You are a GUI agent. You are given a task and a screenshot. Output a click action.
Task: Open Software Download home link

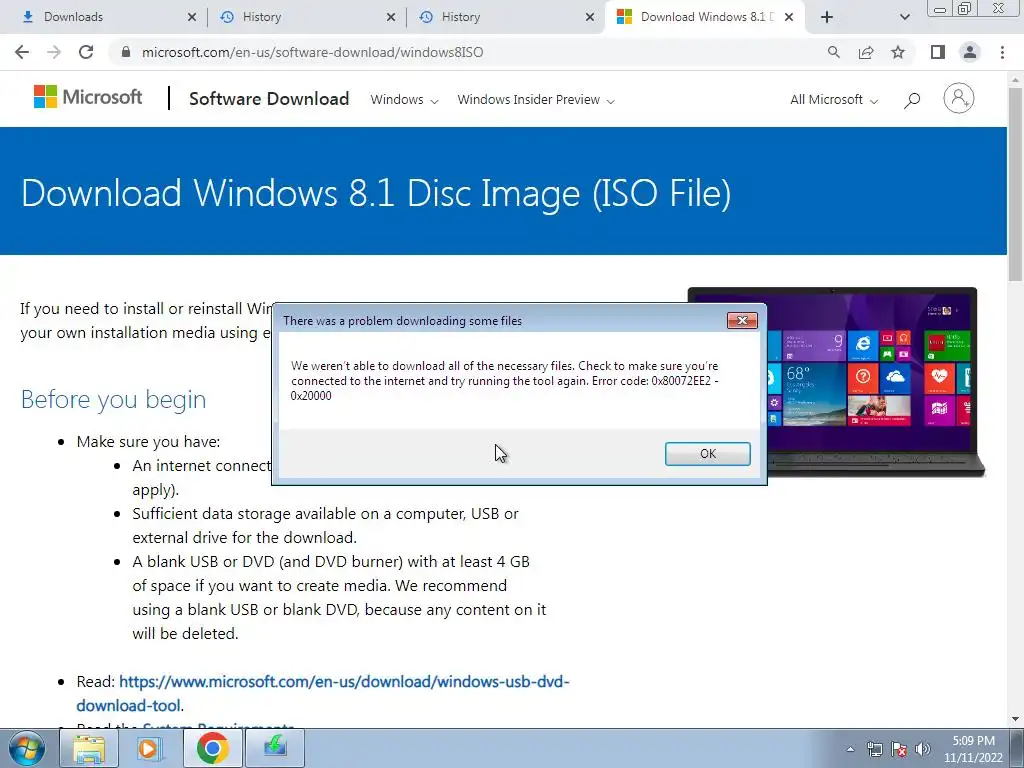269,99
